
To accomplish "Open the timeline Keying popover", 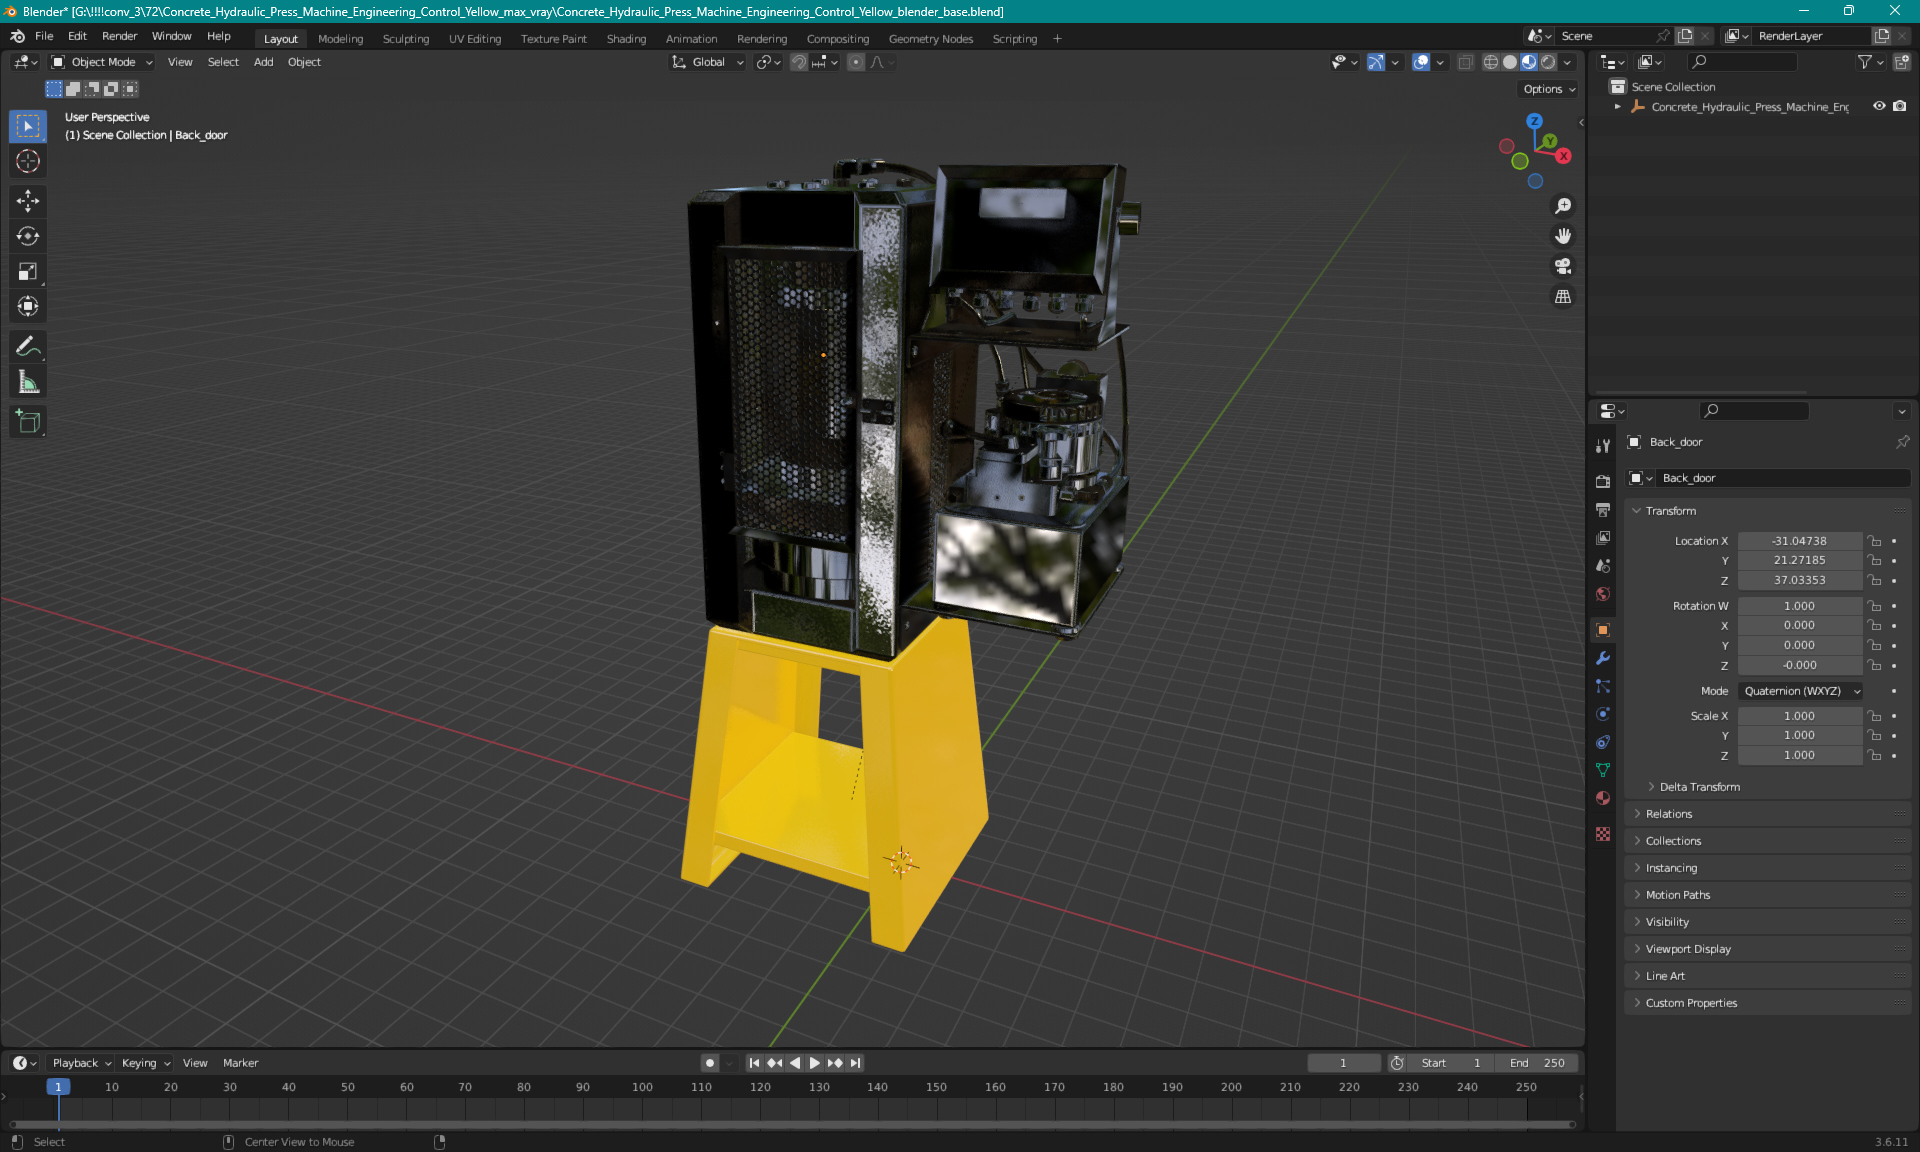I will coord(145,1063).
